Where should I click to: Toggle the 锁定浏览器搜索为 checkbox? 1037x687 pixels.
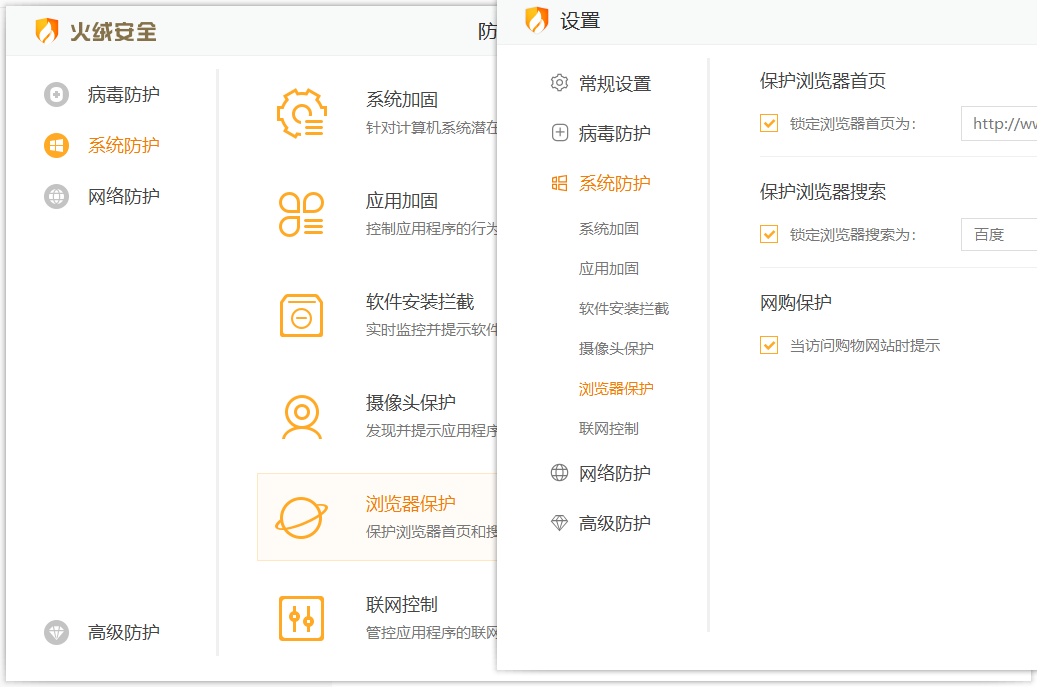(769, 235)
